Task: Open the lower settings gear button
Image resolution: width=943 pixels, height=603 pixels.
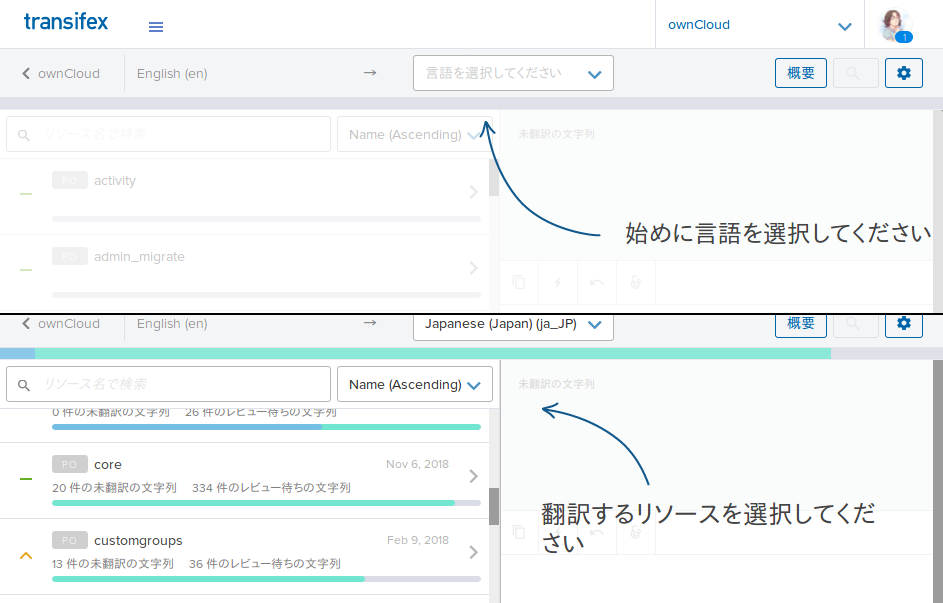Action: coord(903,325)
